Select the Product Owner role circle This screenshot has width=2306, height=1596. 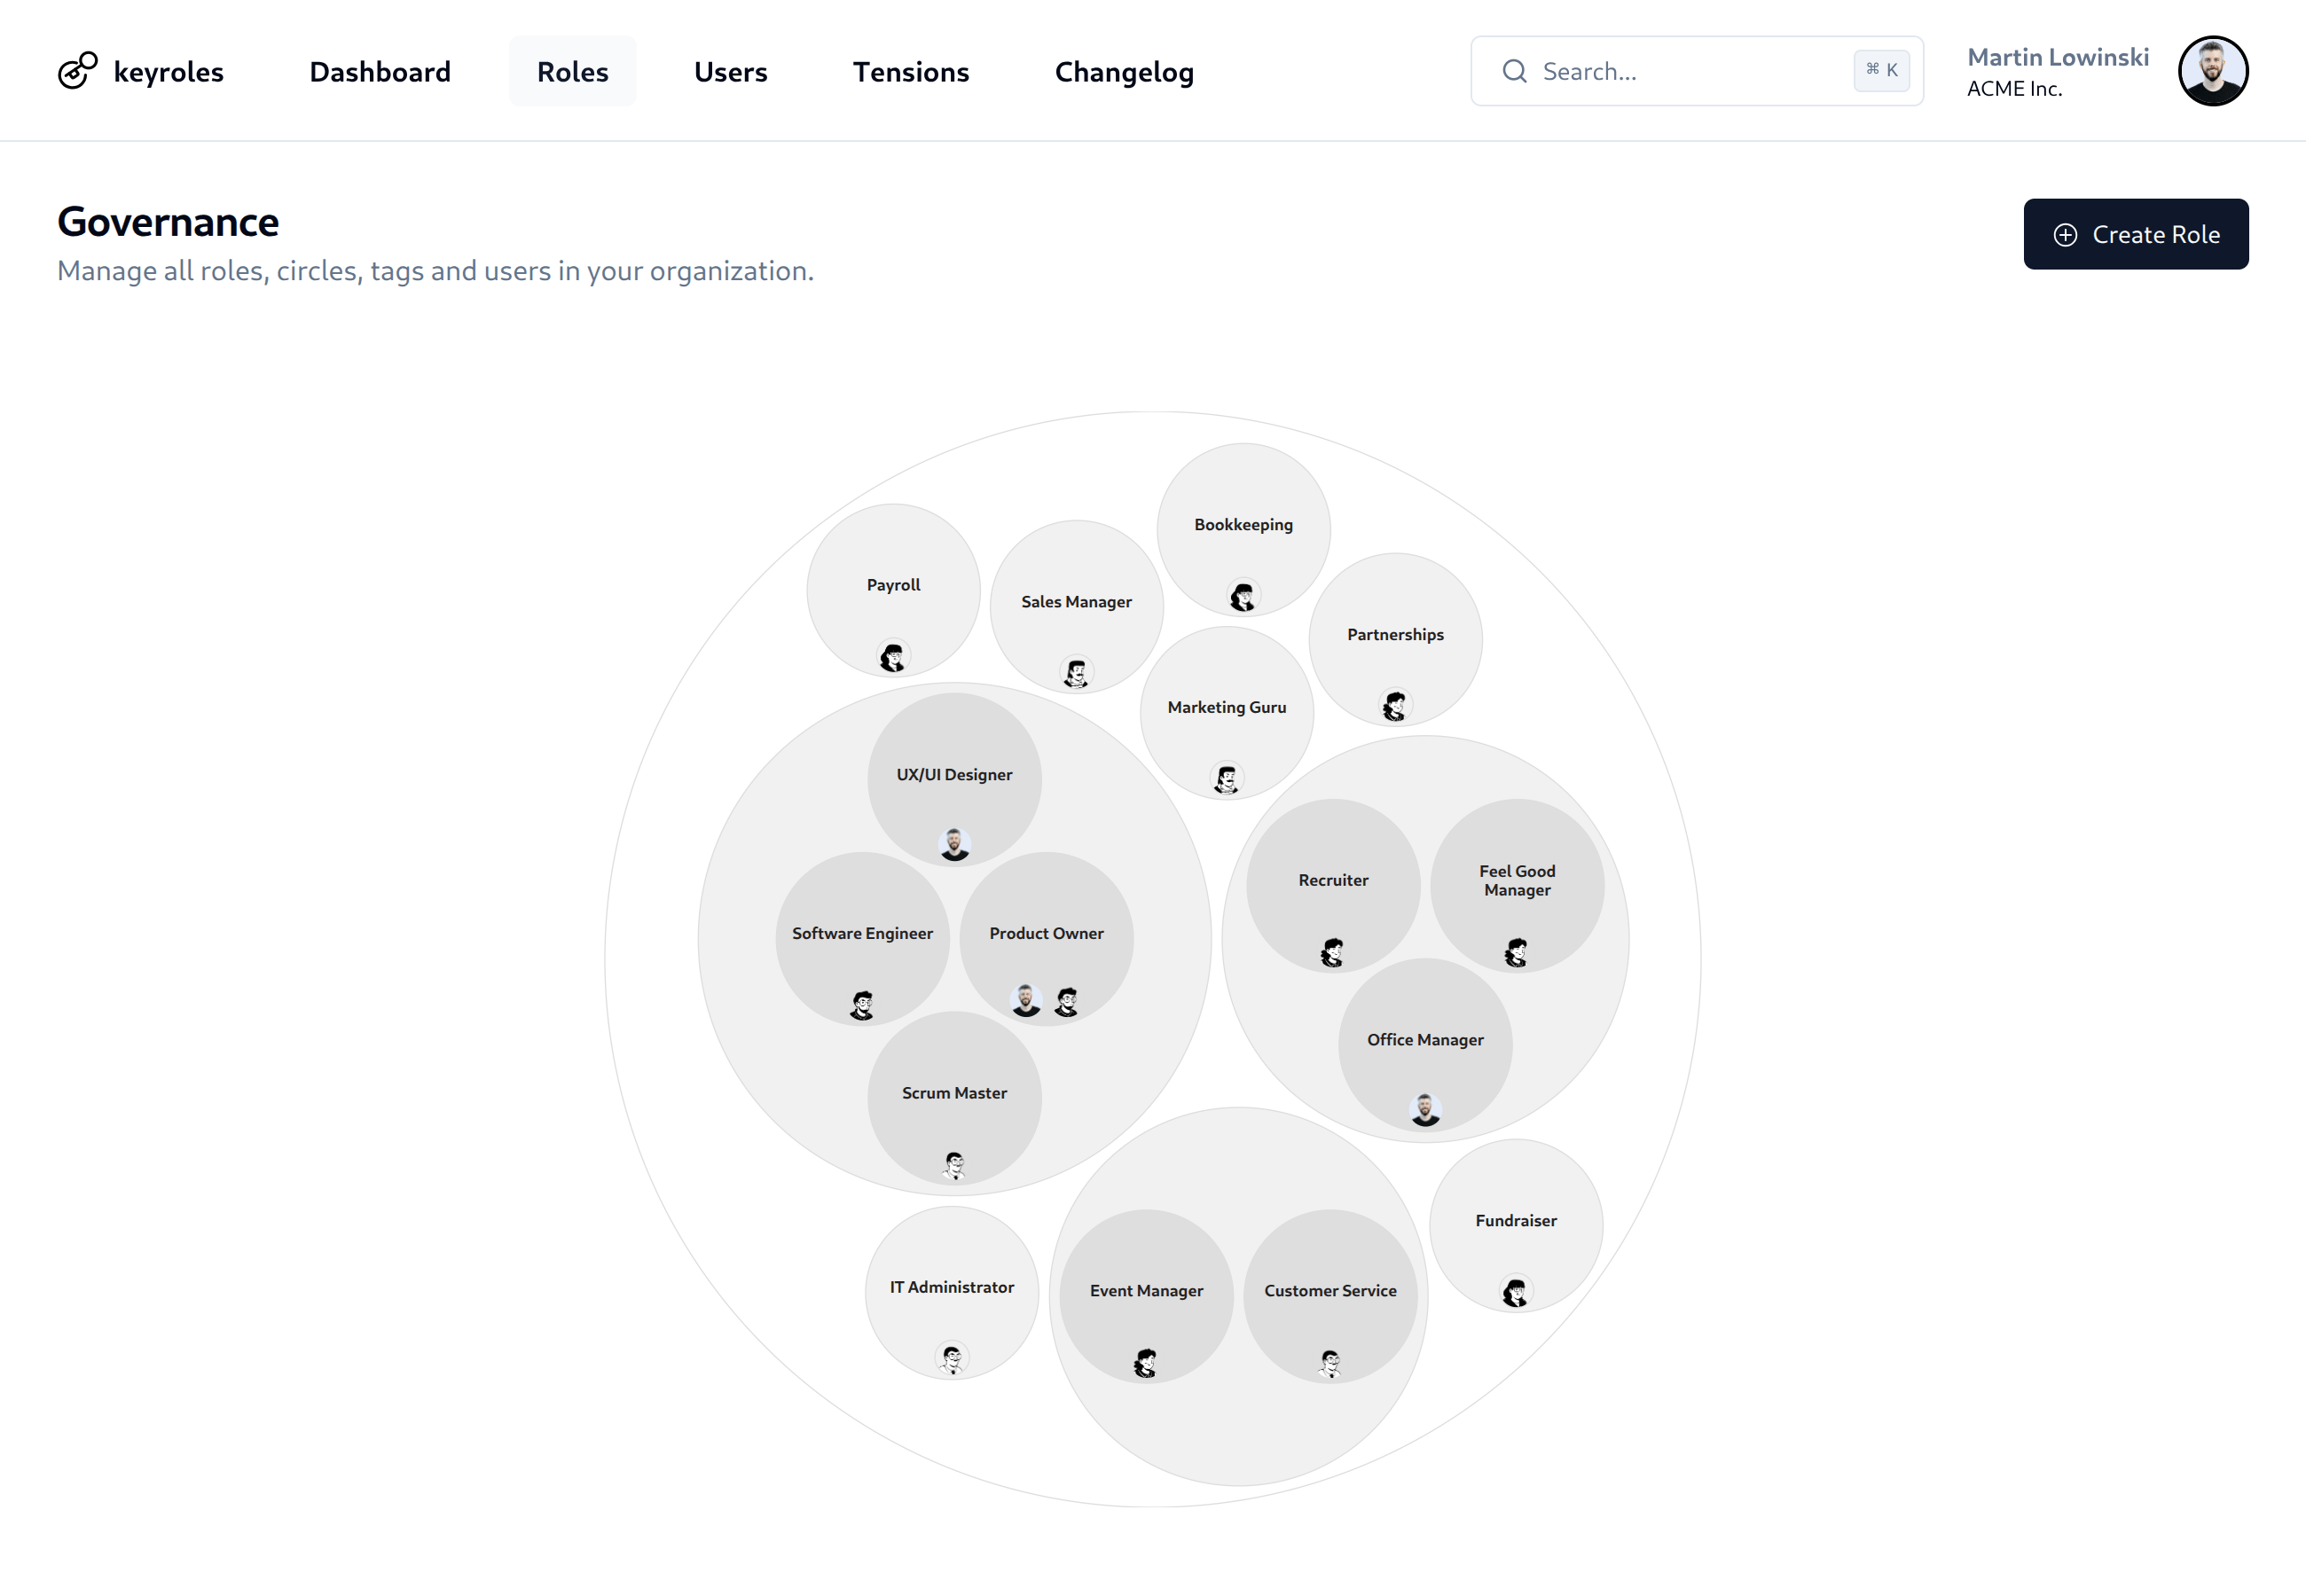pyautogui.click(x=1046, y=933)
